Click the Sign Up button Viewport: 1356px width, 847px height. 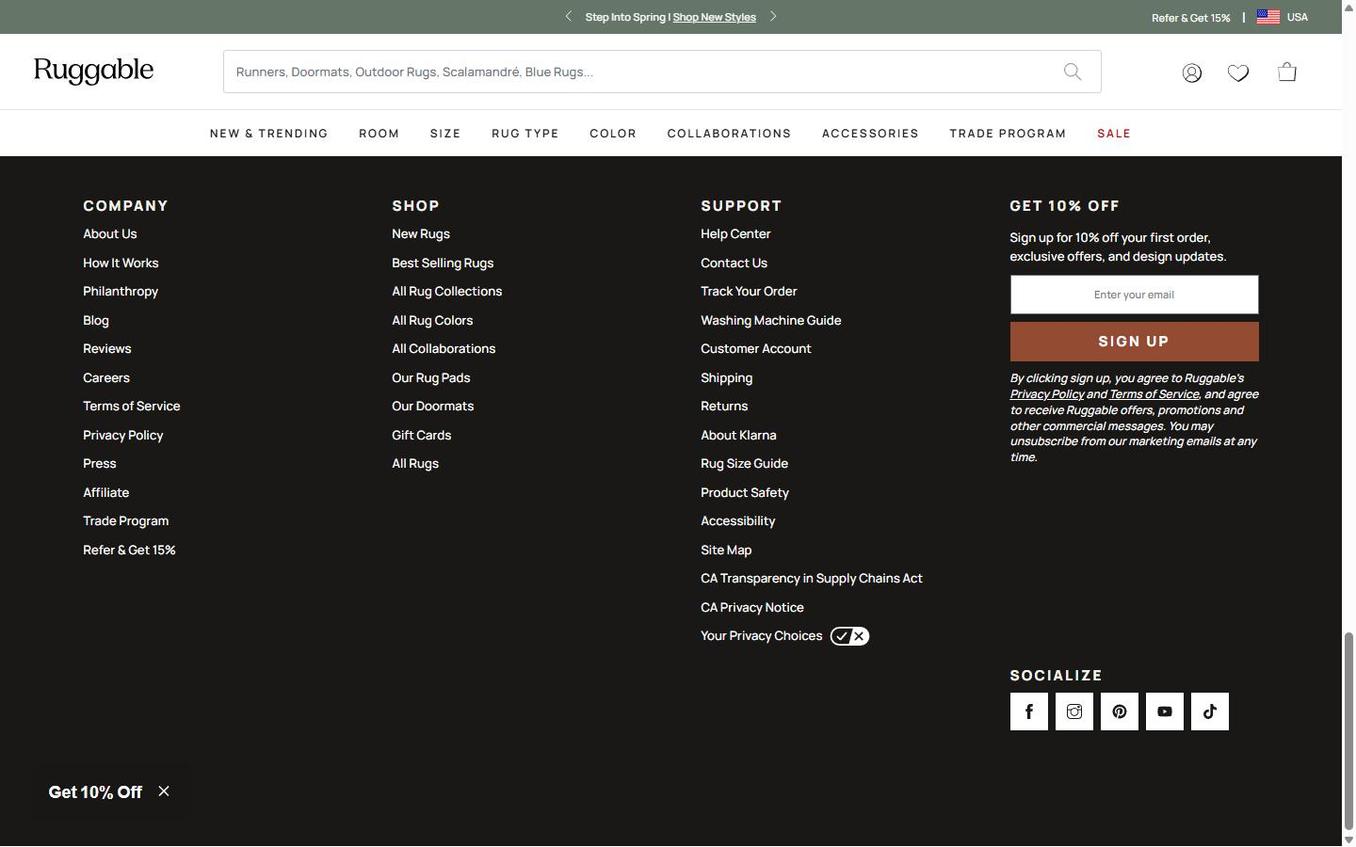pyautogui.click(x=1134, y=339)
